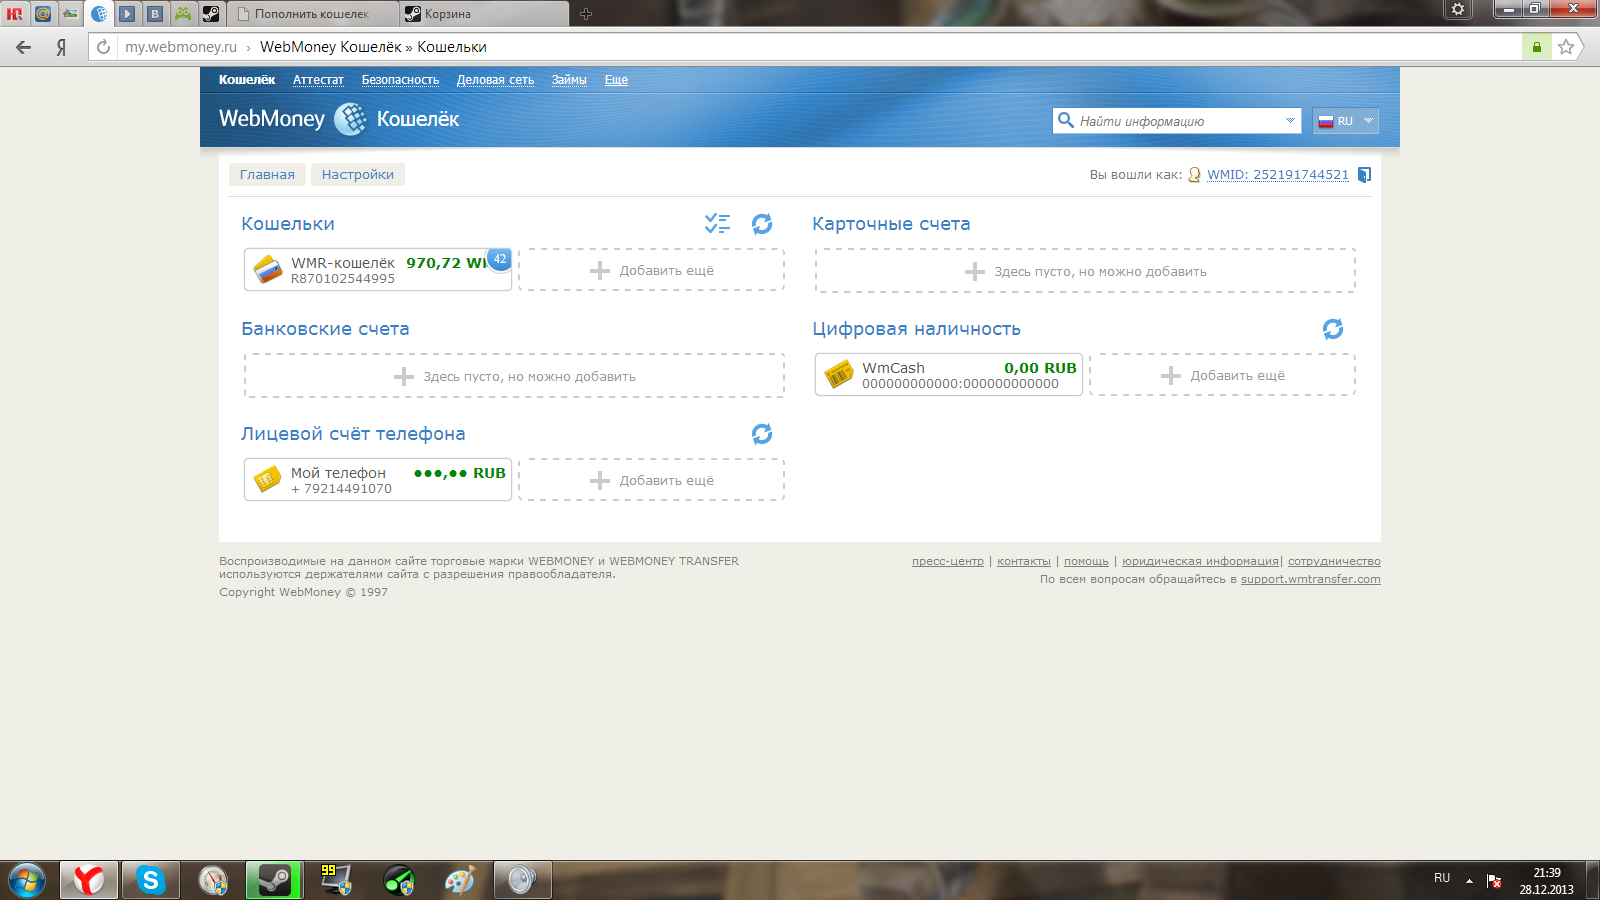Image resolution: width=1600 pixels, height=900 pixels.
Task: Select wallet number R870102544995
Action: (x=343, y=279)
